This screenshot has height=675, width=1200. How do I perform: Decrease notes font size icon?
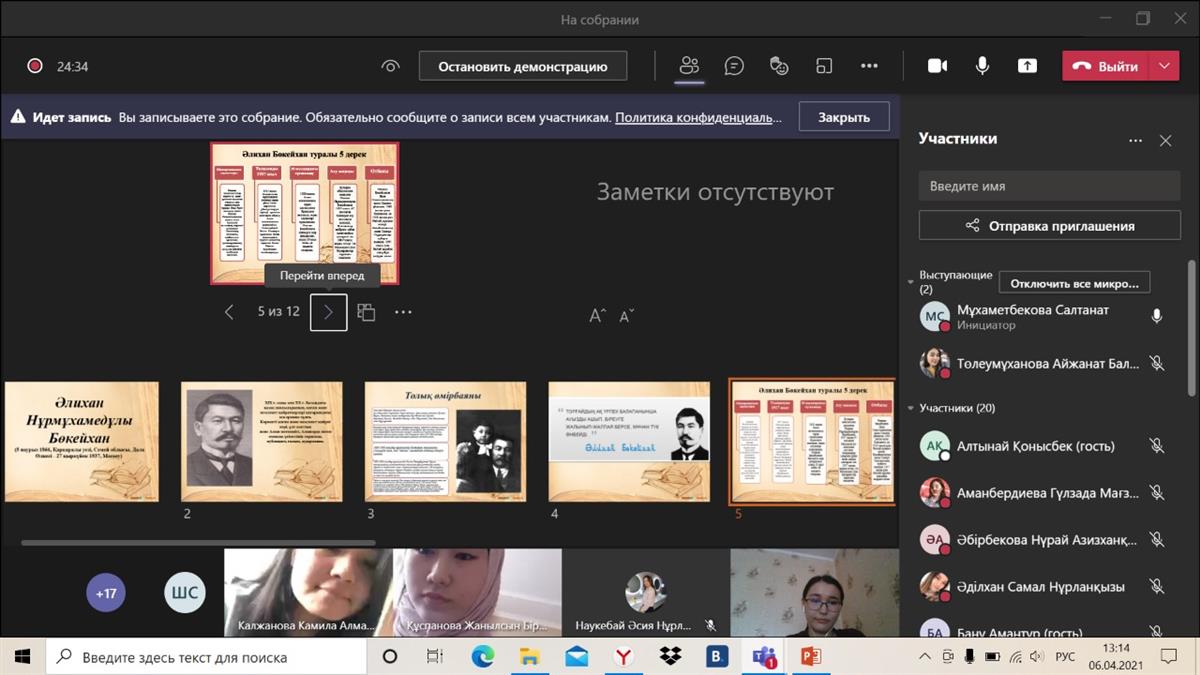(627, 316)
